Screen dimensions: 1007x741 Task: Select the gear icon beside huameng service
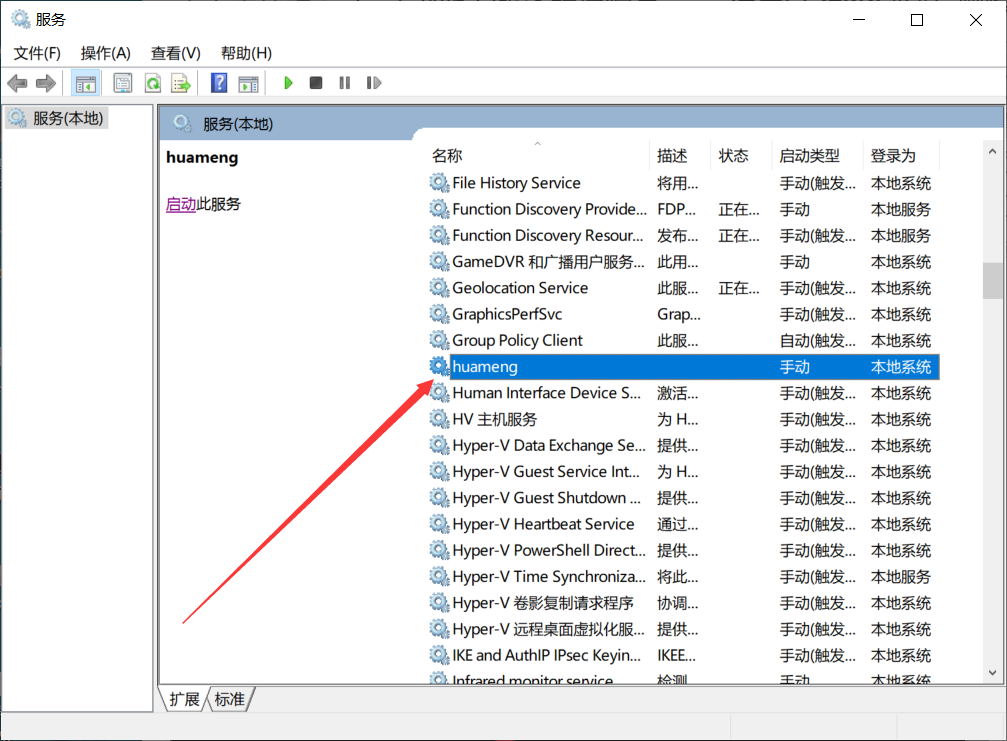438,366
